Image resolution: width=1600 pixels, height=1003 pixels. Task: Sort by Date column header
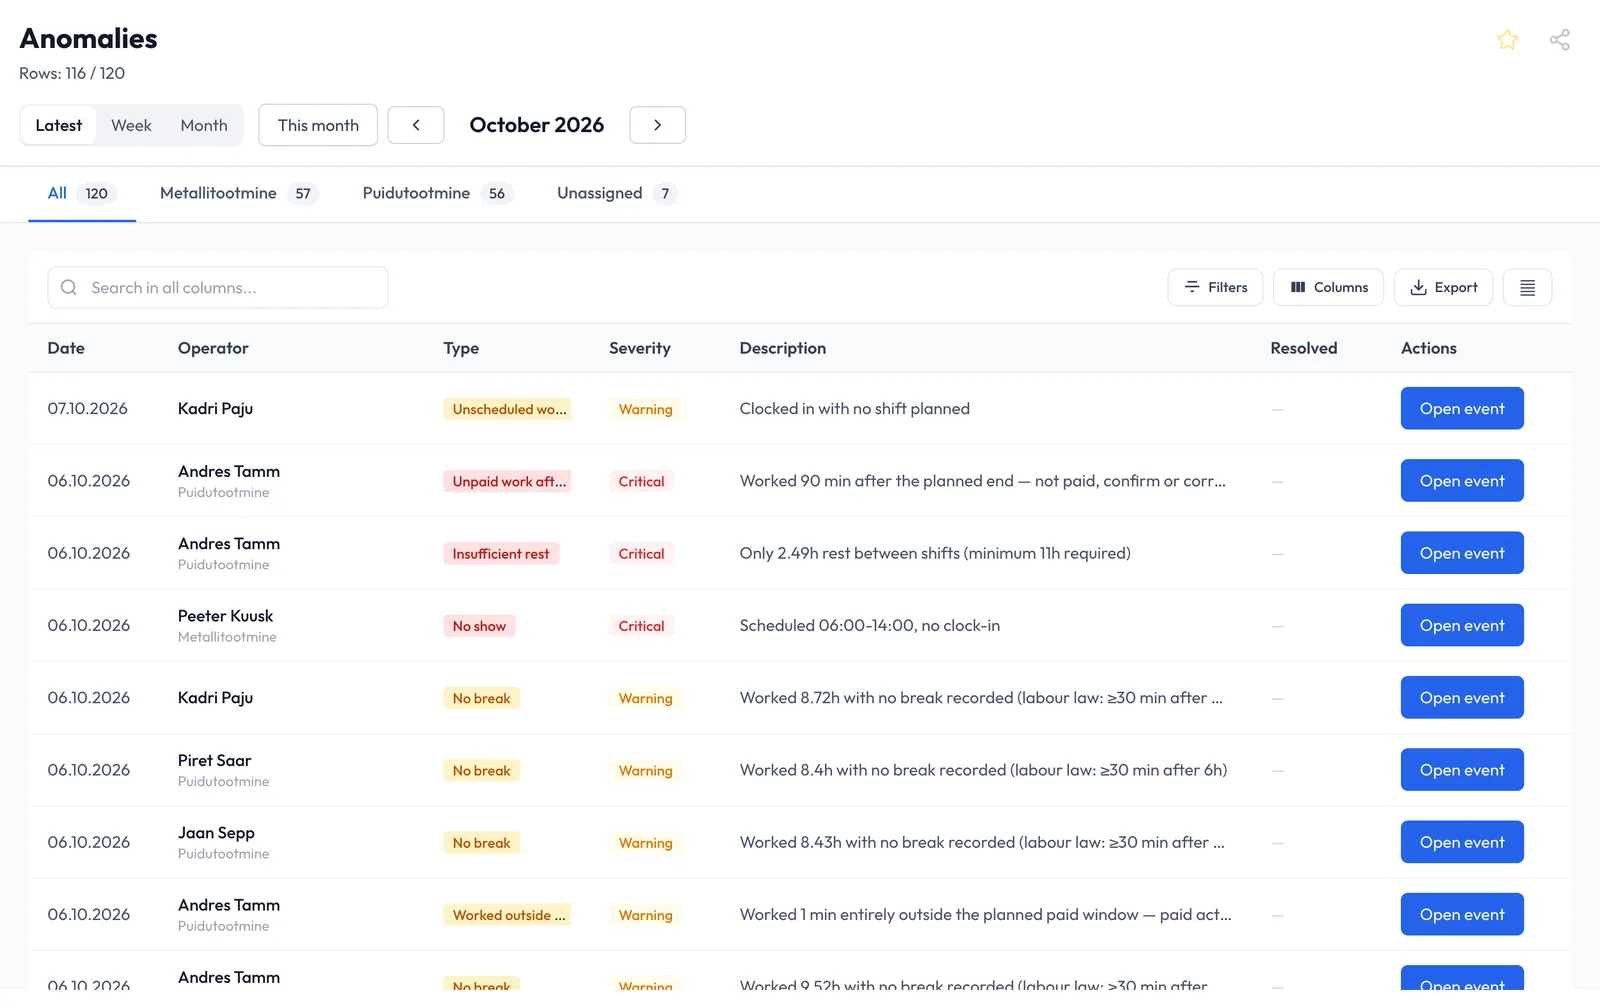click(x=66, y=348)
